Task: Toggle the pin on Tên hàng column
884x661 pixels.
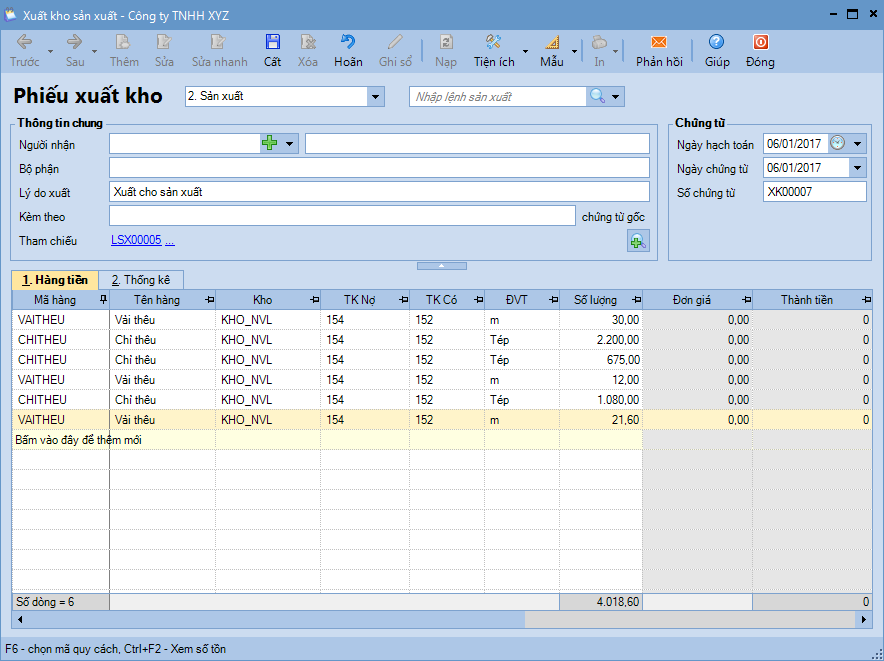Action: [208, 300]
